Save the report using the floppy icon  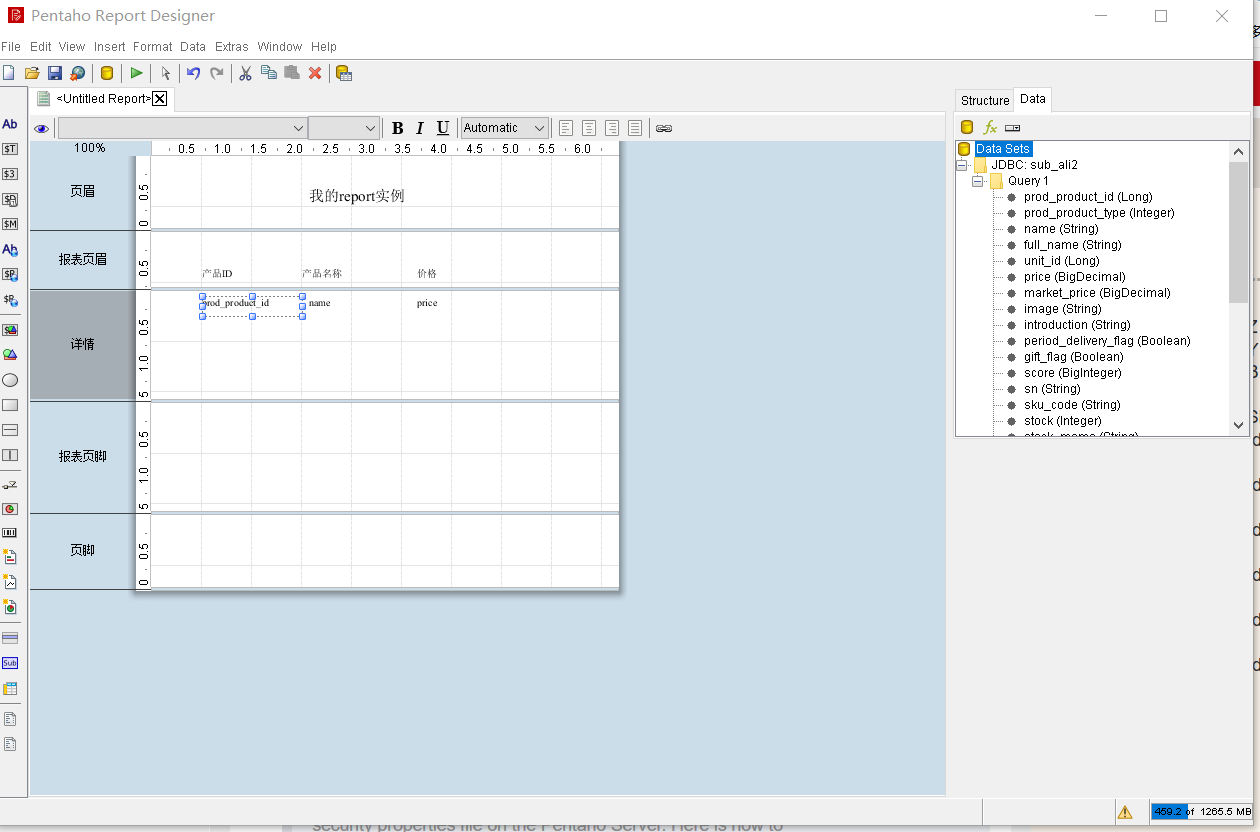pyautogui.click(x=55, y=73)
